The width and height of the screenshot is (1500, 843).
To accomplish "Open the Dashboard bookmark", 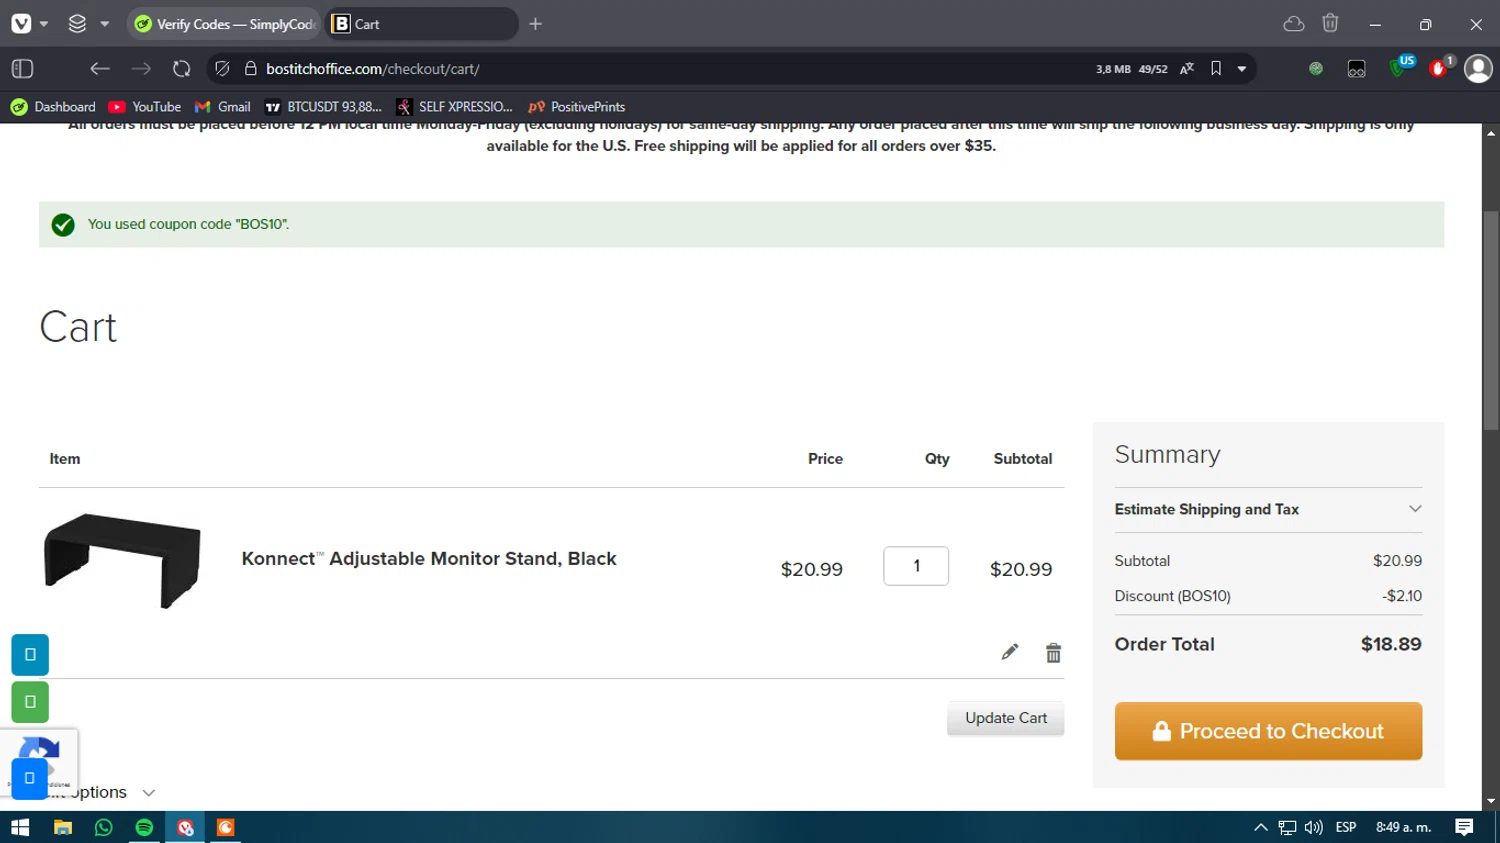I will click(53, 107).
